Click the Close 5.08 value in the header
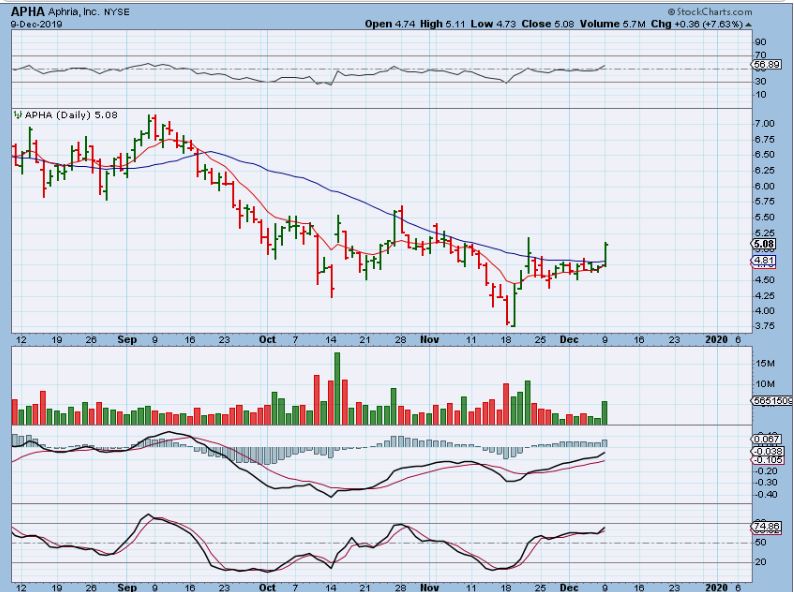 [547, 24]
